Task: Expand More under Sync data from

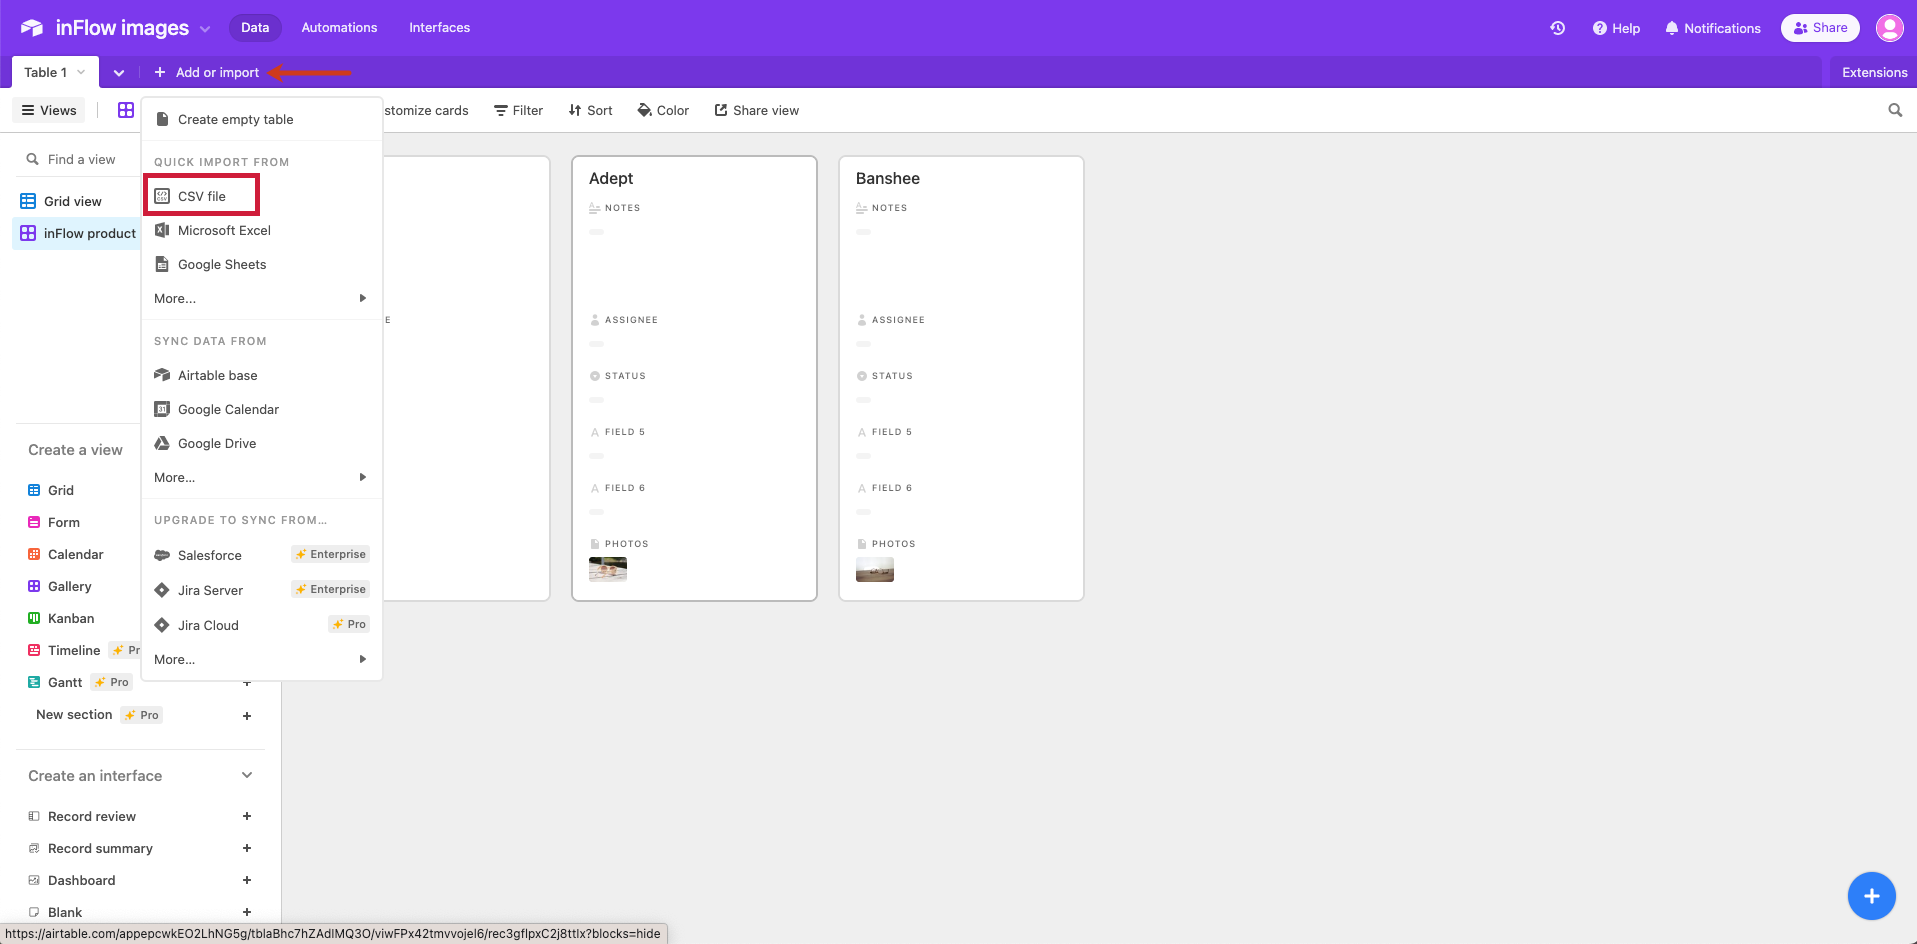Action: (262, 477)
